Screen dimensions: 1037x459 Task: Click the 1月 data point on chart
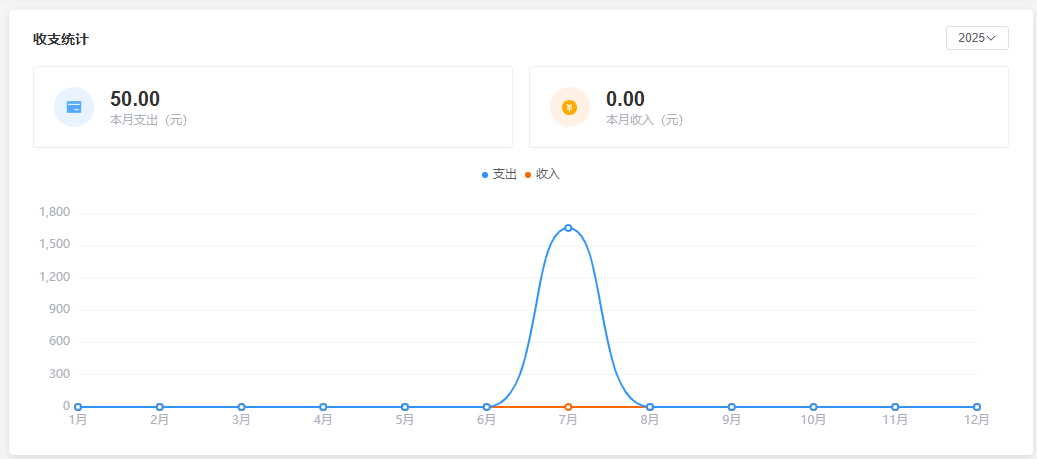[78, 407]
